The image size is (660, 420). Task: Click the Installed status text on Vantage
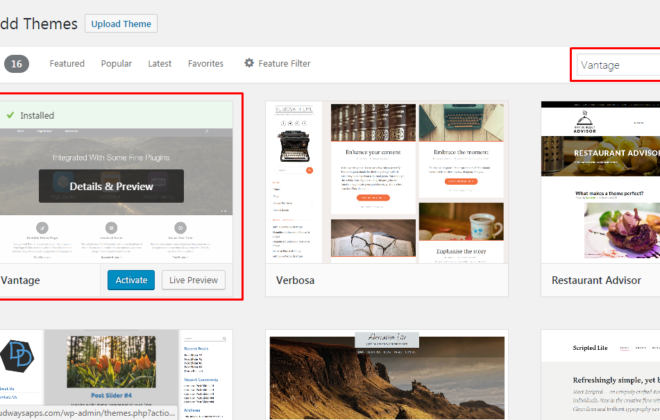pyautogui.click(x=37, y=115)
